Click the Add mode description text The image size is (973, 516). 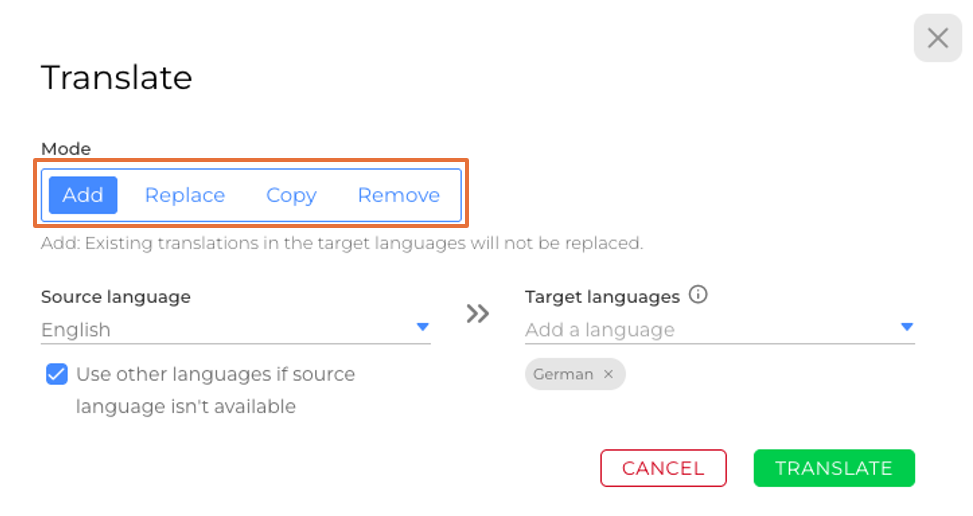(x=341, y=243)
